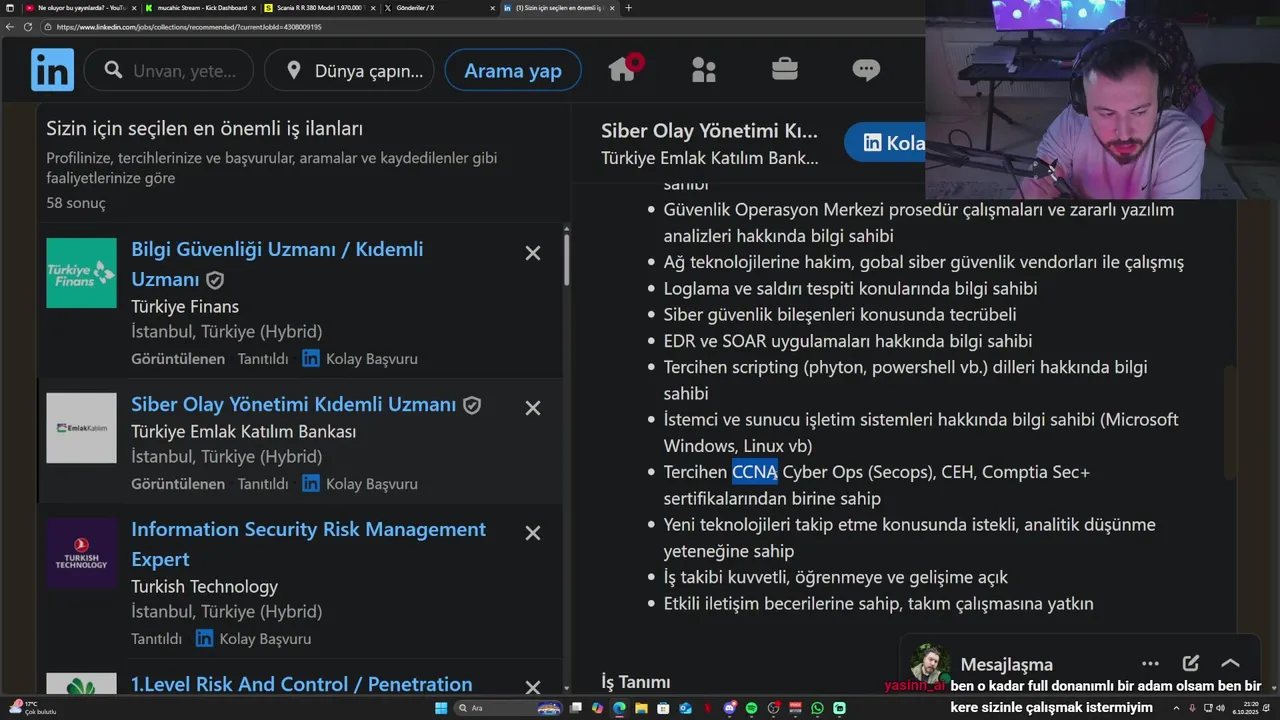Open the LinkedIn home logo
Image resolution: width=1280 pixels, height=720 pixels.
tap(52, 70)
